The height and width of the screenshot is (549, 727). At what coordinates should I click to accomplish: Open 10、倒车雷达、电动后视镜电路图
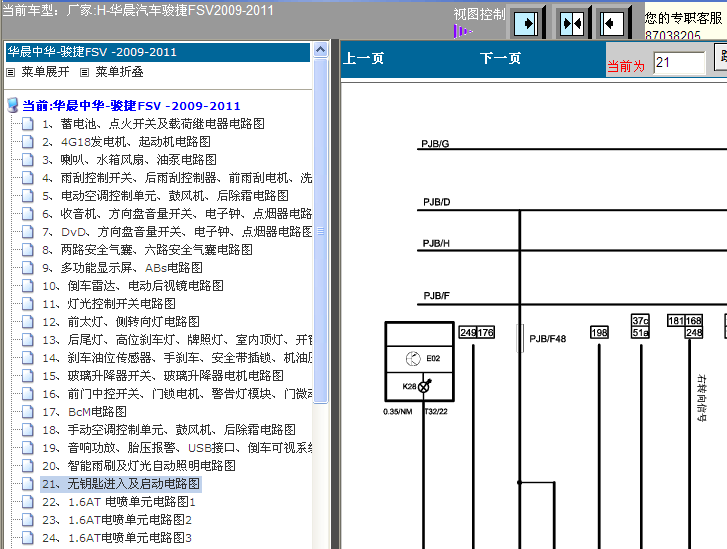coord(133,286)
